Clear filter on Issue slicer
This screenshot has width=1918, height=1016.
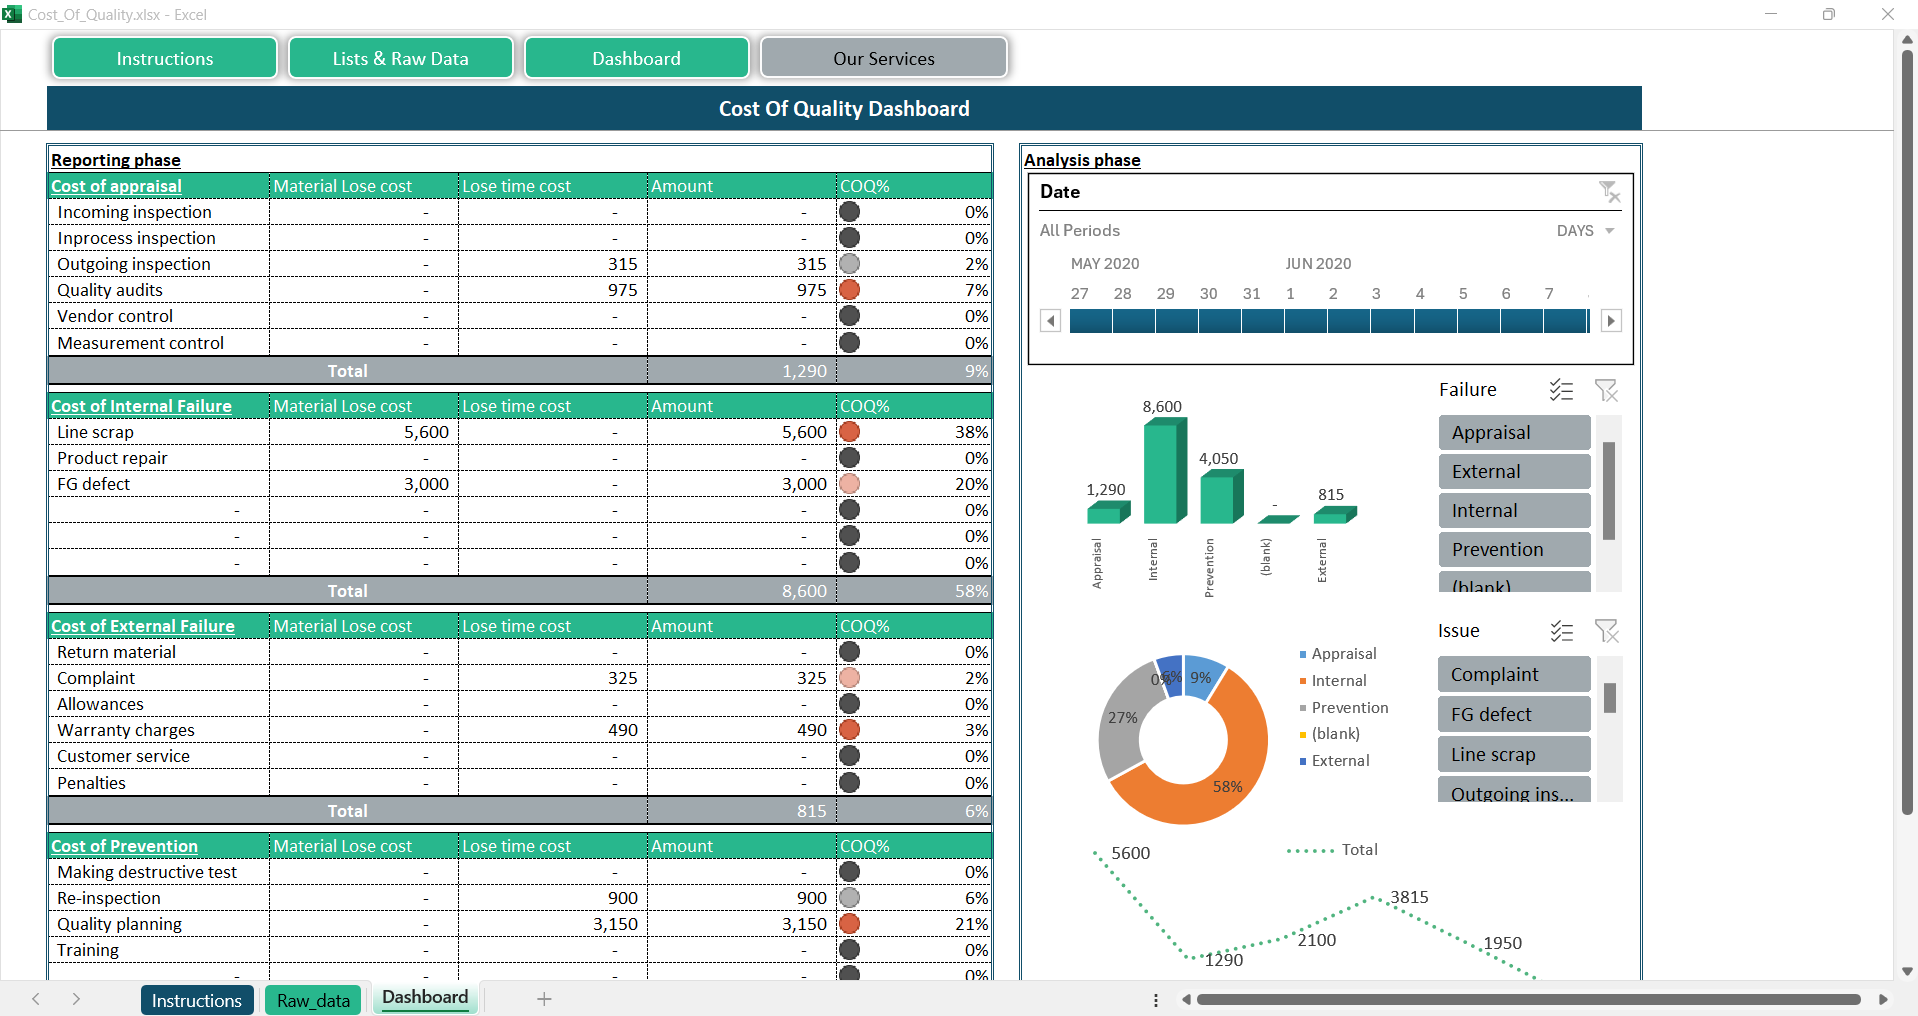[1606, 631]
